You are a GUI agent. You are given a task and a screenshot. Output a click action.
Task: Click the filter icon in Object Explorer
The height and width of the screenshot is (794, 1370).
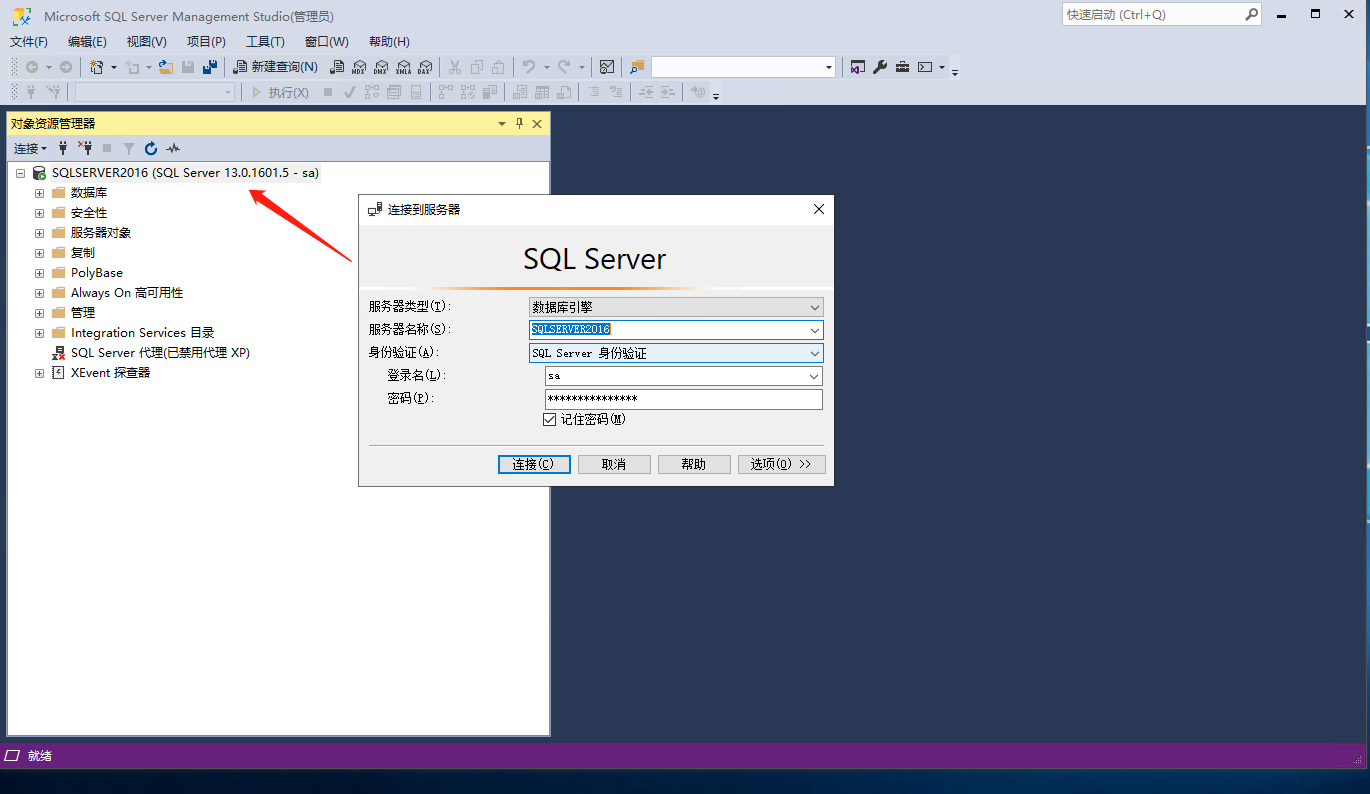pyautogui.click(x=129, y=148)
